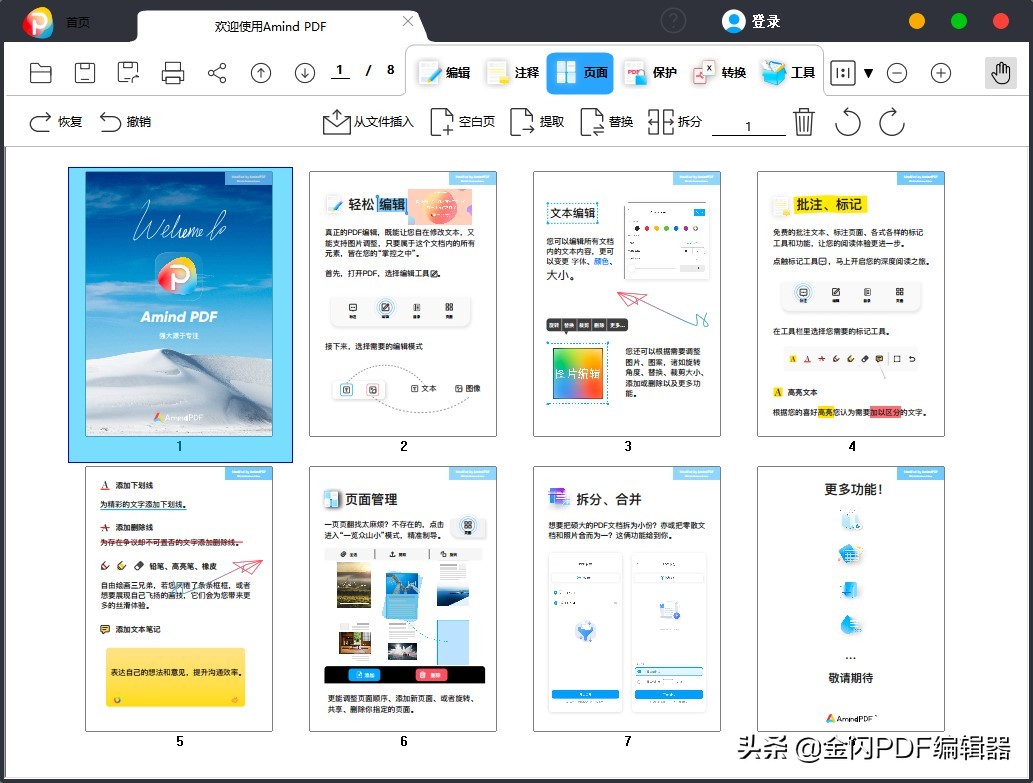Open the 编辑 (Edit) tab
Screen dimensions: 1033x783
(x=445, y=72)
